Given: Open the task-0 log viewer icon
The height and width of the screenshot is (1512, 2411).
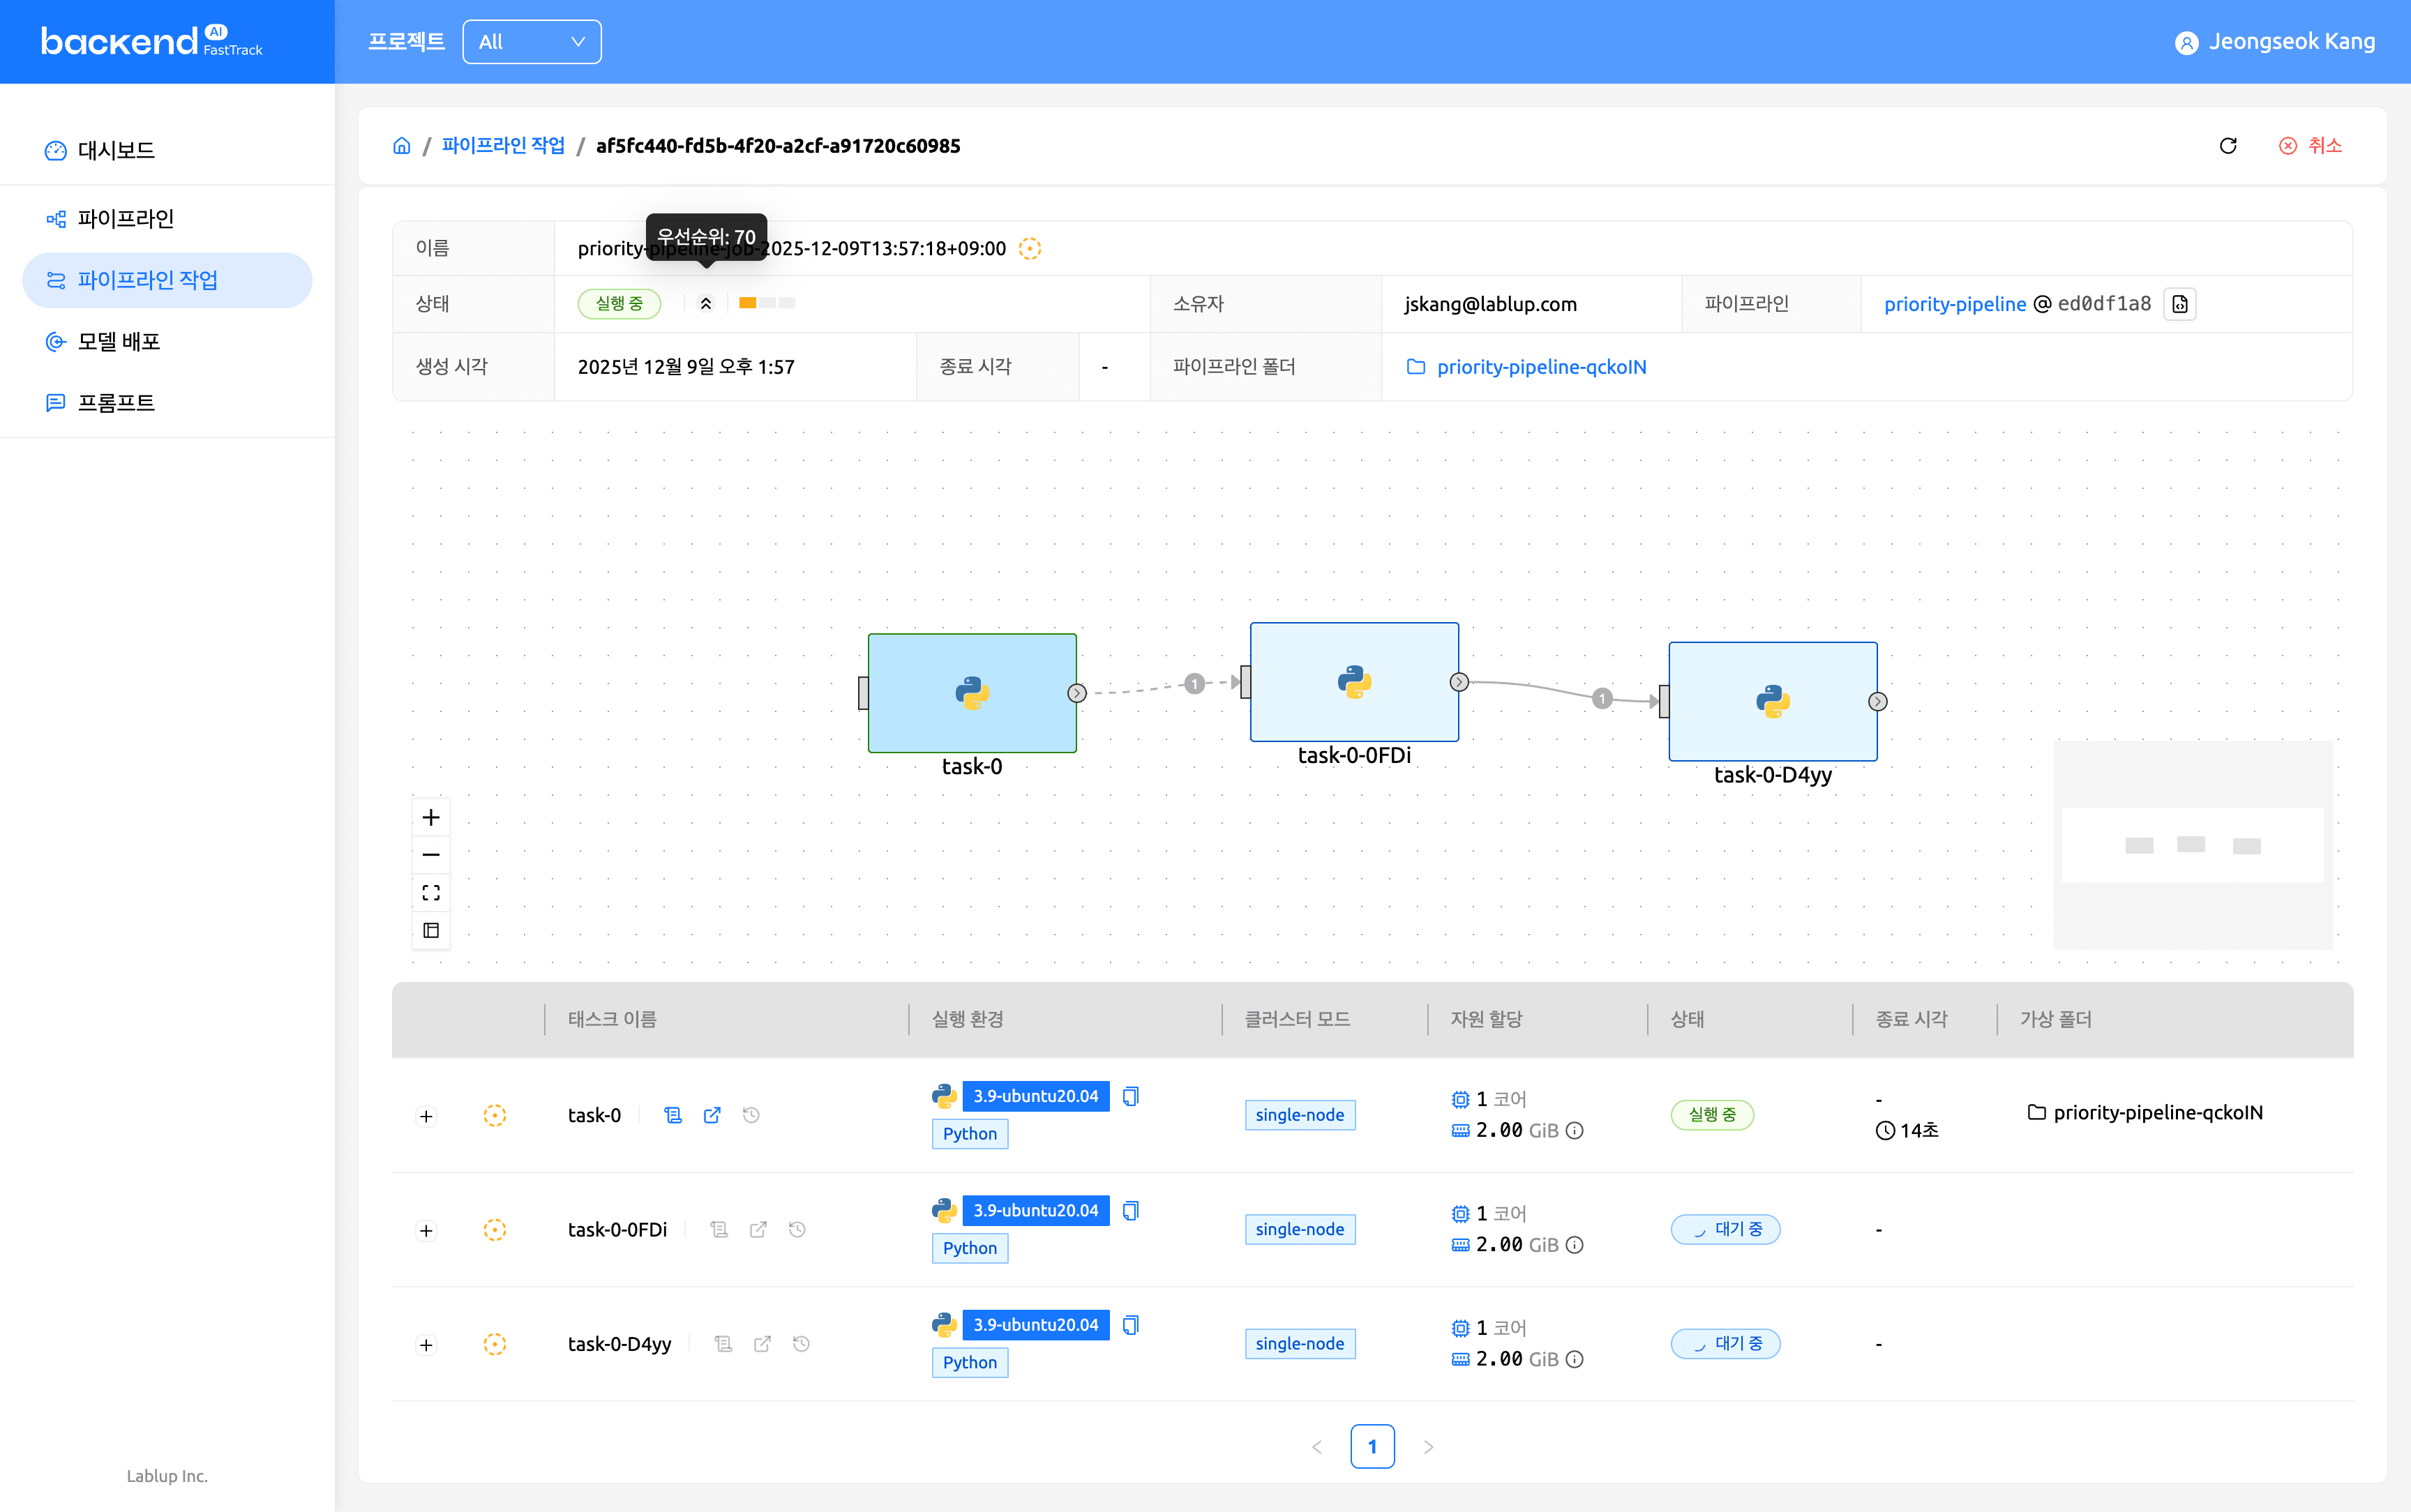Looking at the screenshot, I should click(673, 1115).
